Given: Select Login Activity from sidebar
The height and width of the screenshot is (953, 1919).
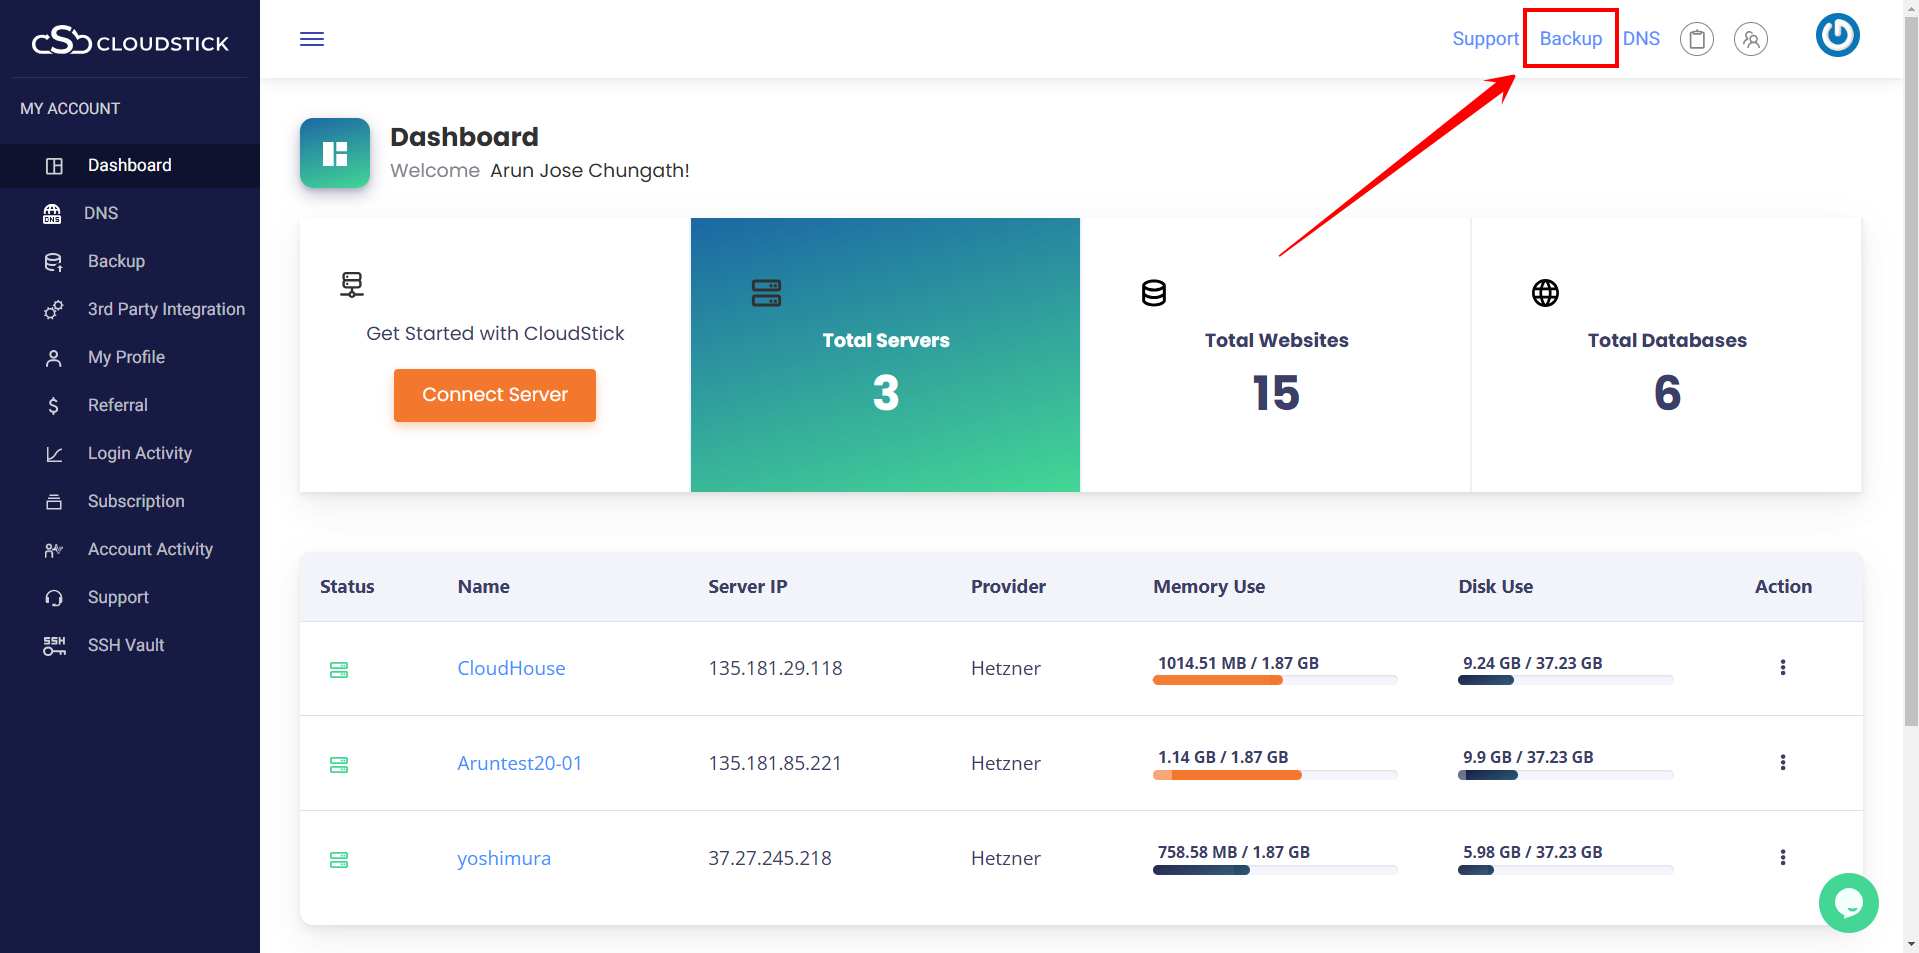Looking at the screenshot, I should (139, 453).
